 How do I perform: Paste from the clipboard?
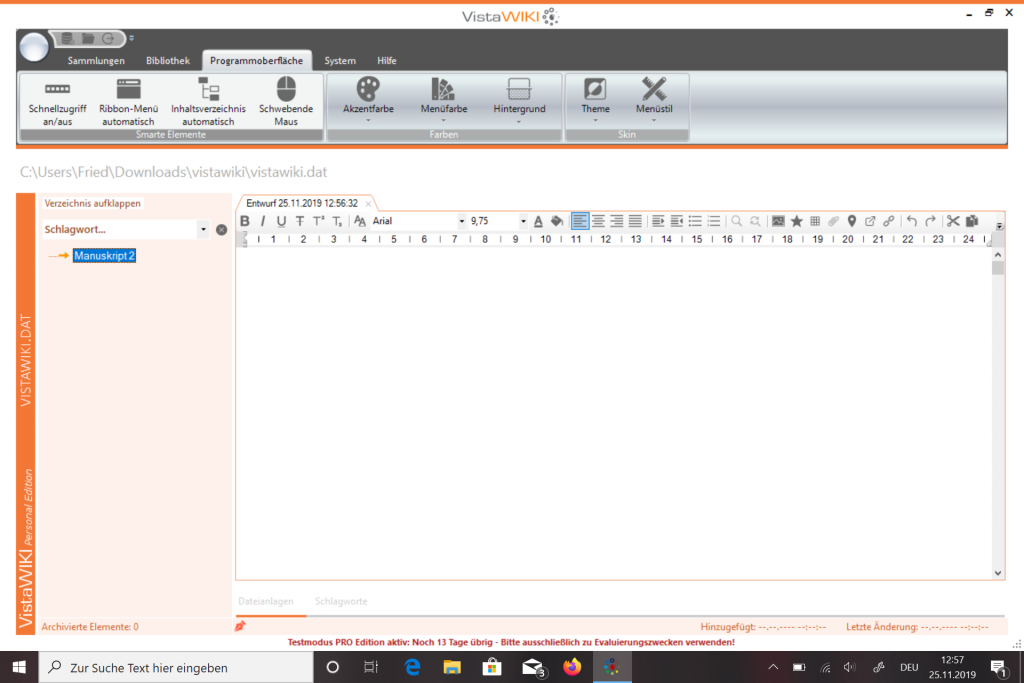972,221
